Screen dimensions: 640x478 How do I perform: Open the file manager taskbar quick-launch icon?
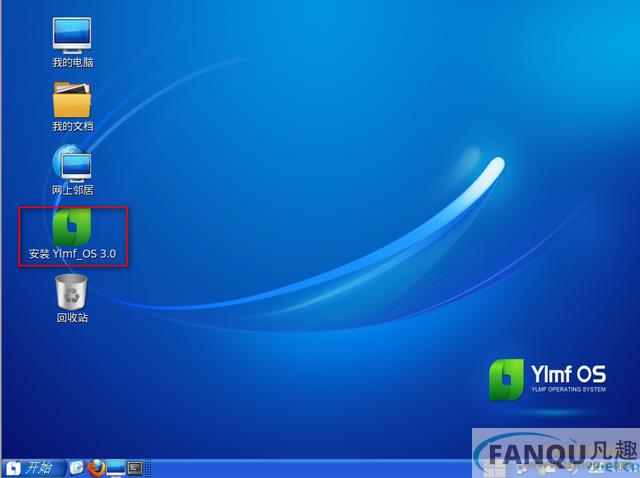point(77,468)
